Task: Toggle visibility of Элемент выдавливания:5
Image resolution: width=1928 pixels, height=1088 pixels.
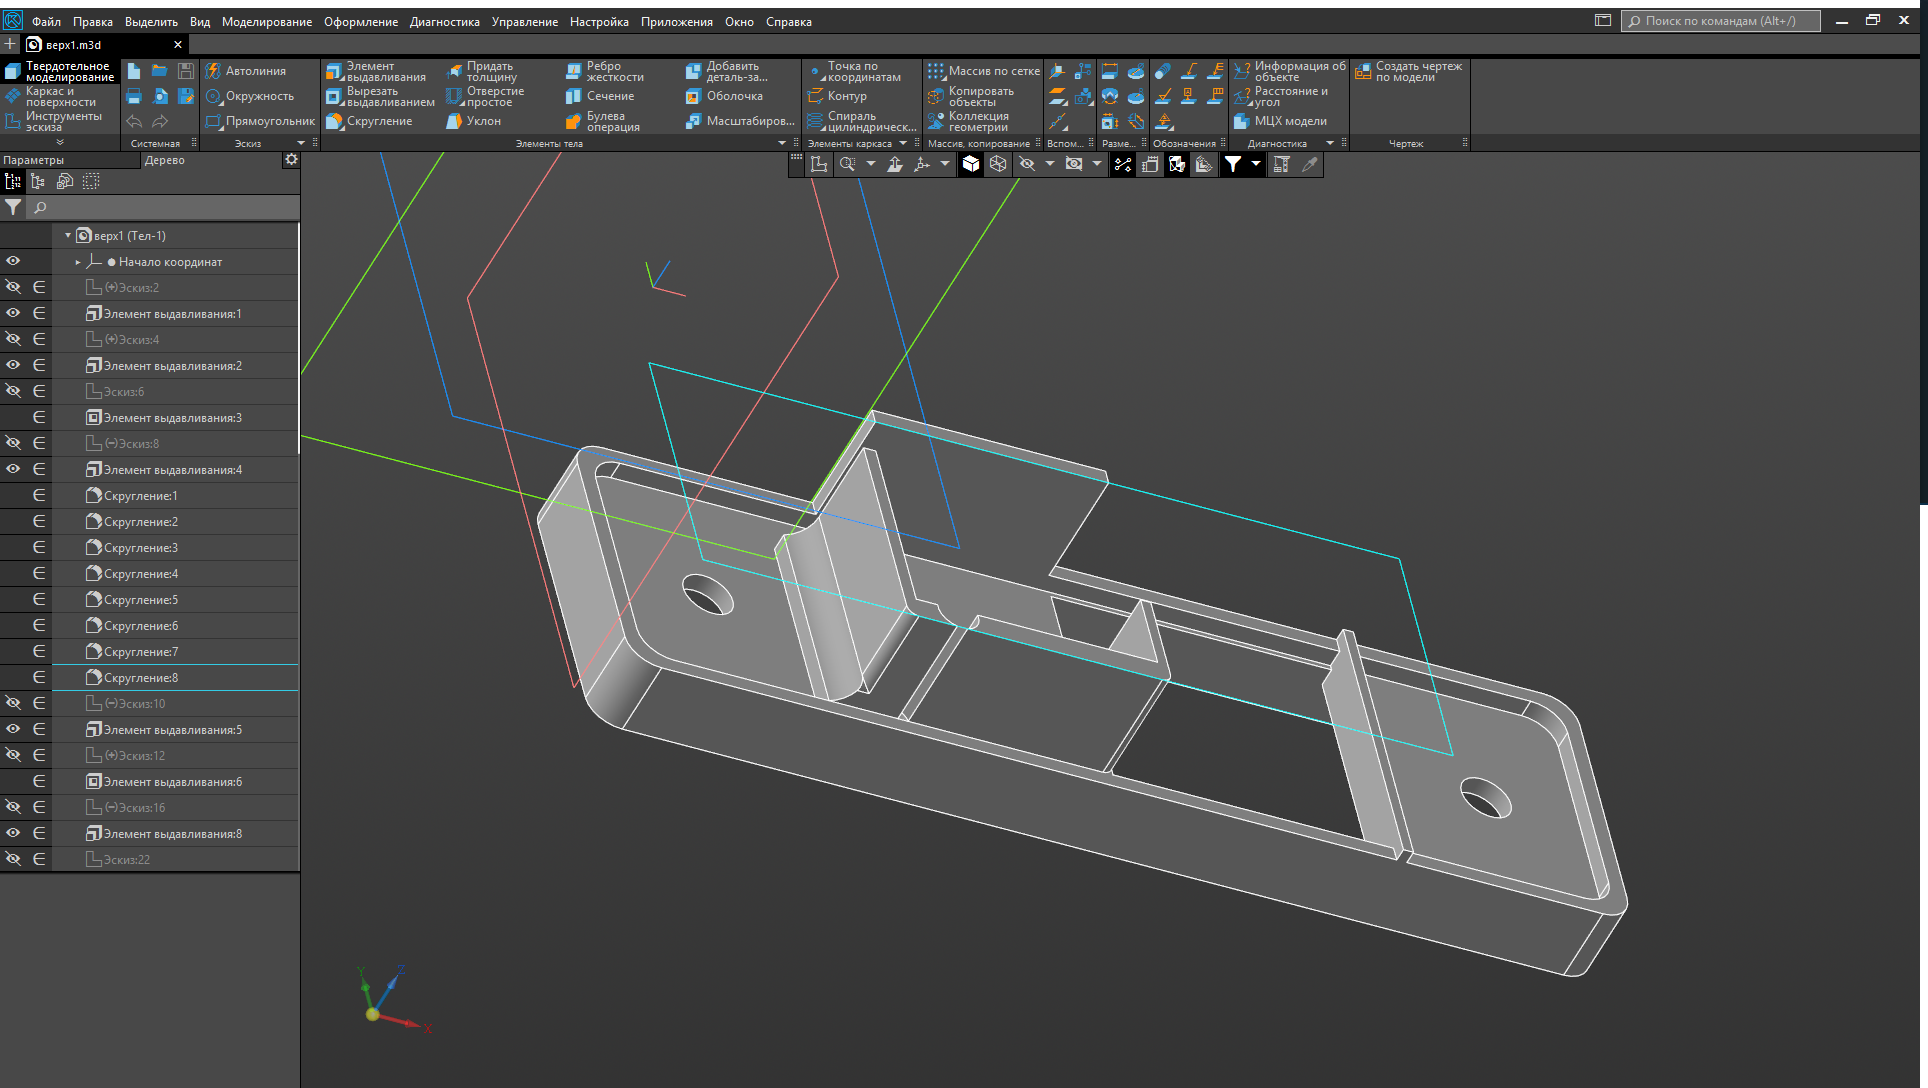Action: pyautogui.click(x=13, y=729)
